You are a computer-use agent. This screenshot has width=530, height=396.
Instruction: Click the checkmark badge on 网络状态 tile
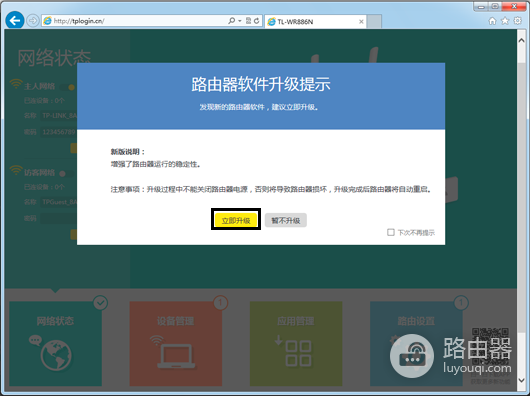coord(100,303)
